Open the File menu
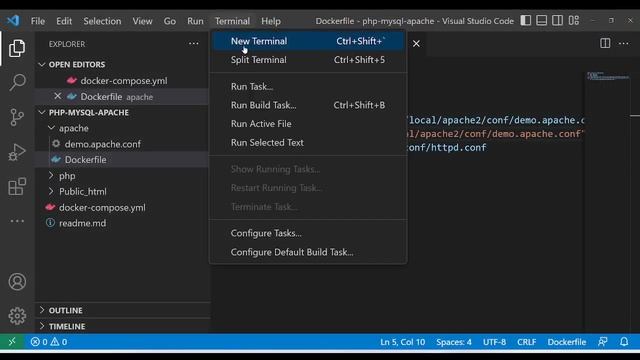The width and height of the screenshot is (640, 360). [38, 21]
